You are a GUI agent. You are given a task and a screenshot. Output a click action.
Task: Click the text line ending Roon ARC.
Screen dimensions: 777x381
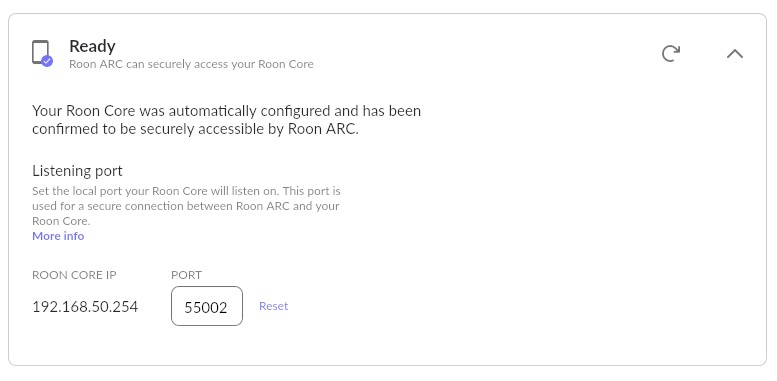coord(195,129)
